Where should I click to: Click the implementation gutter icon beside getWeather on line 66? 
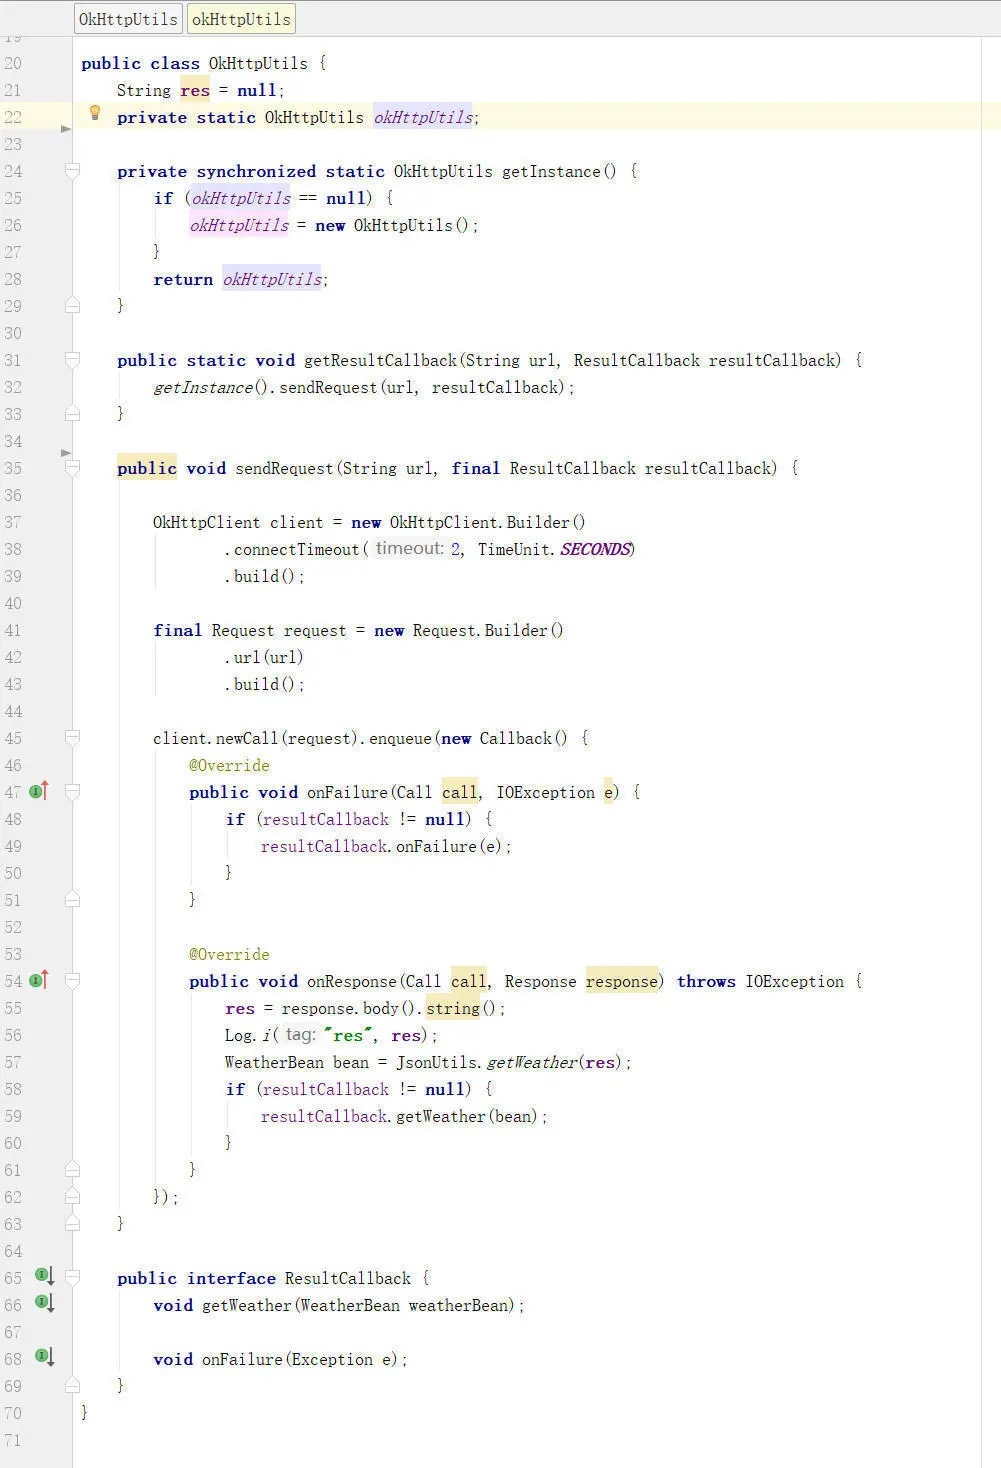(41, 1303)
